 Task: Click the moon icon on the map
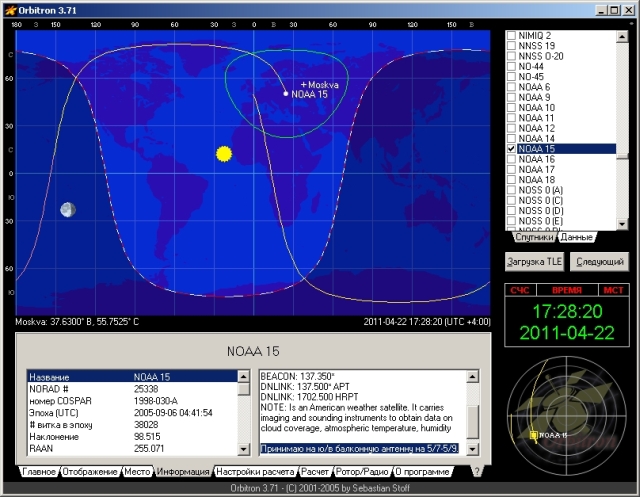(x=68, y=210)
